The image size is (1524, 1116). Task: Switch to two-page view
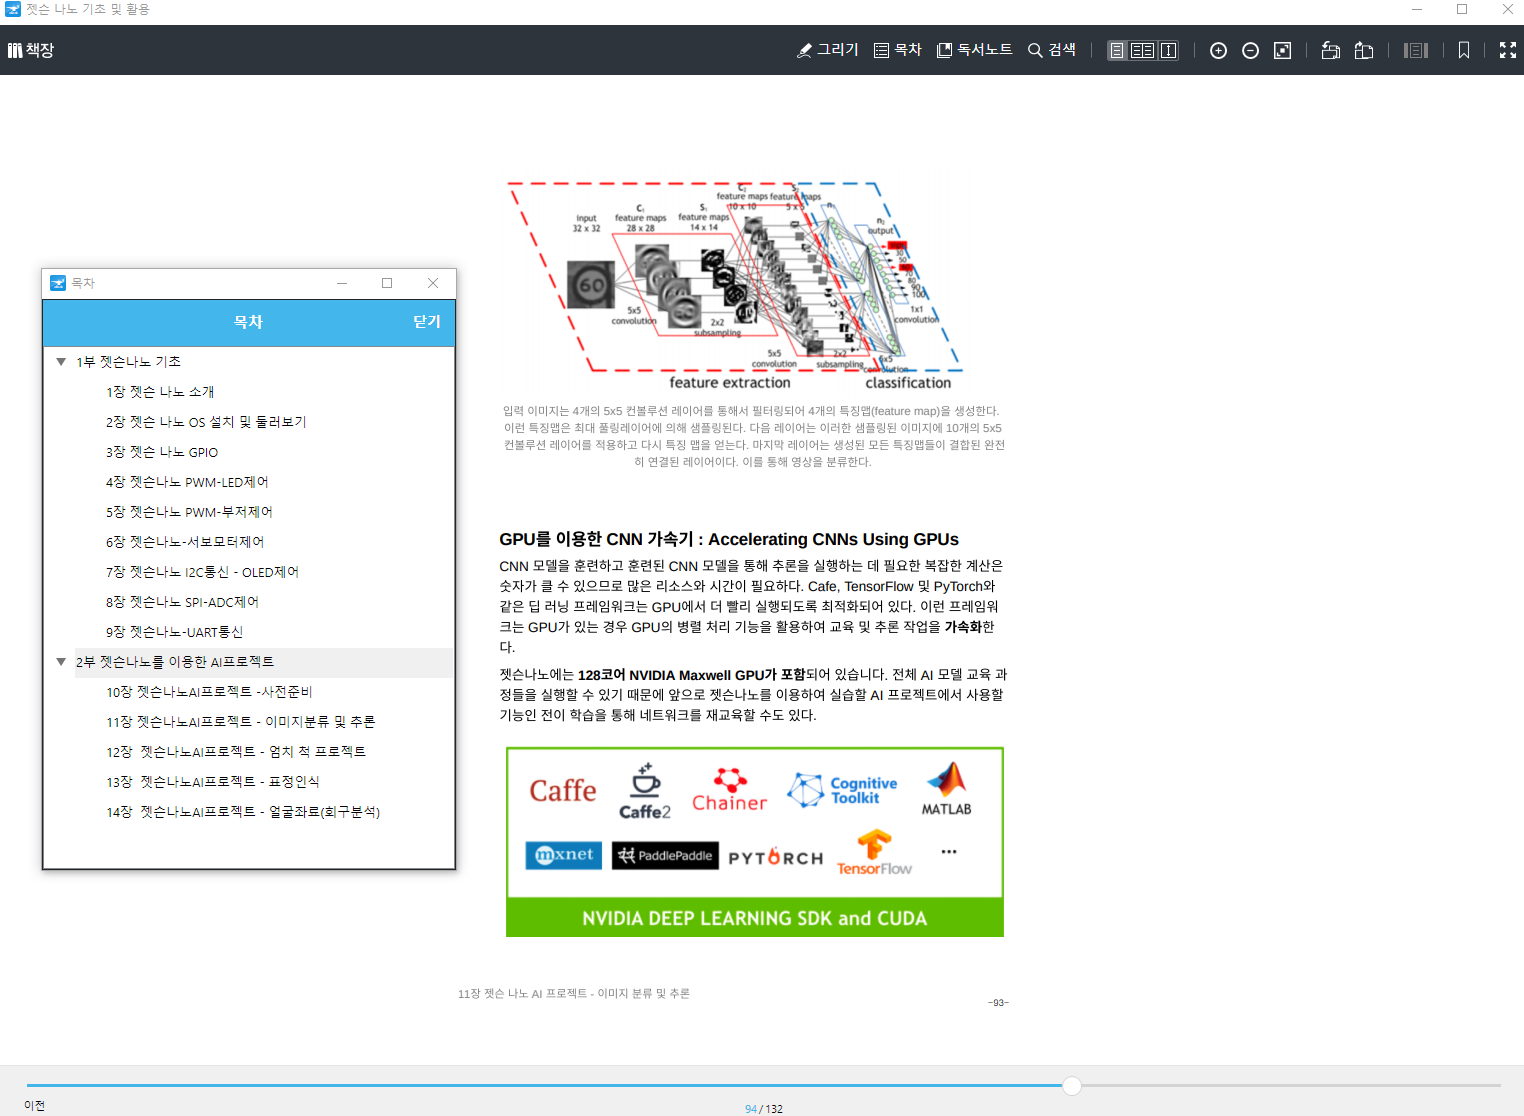[x=1142, y=50]
